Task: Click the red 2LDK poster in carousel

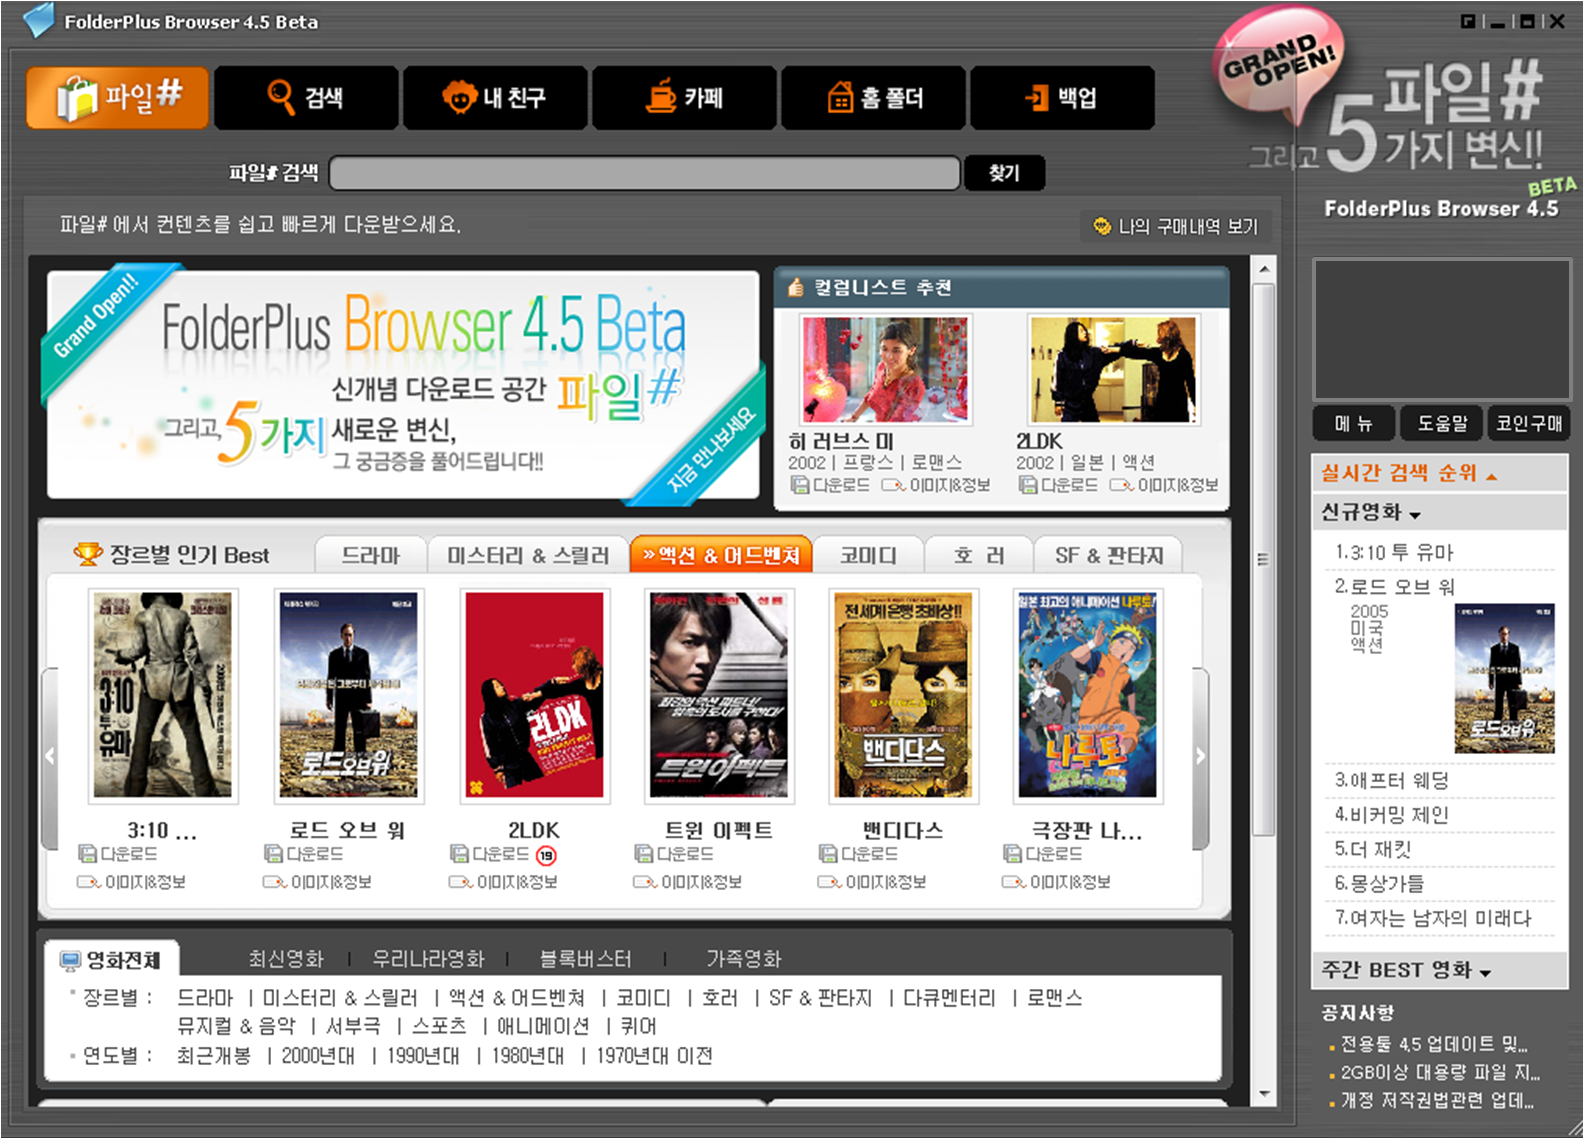Action: (x=534, y=696)
